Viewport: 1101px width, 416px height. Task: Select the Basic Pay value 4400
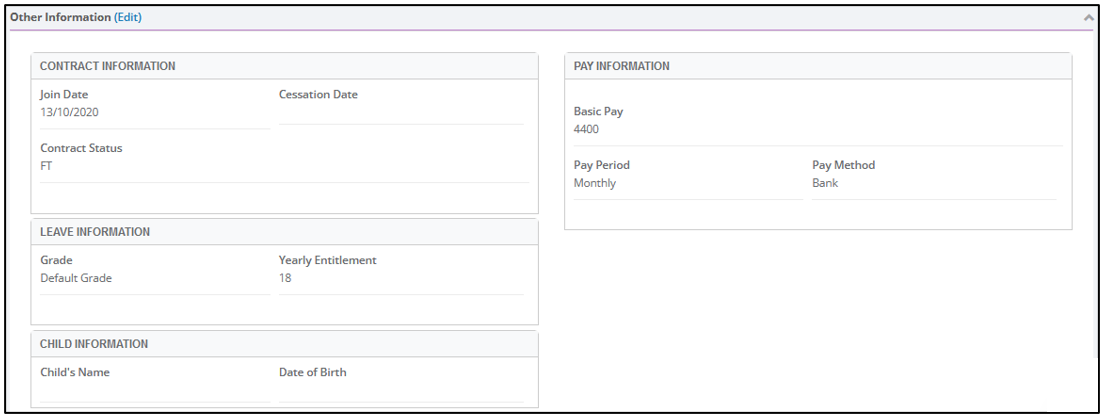[586, 129]
